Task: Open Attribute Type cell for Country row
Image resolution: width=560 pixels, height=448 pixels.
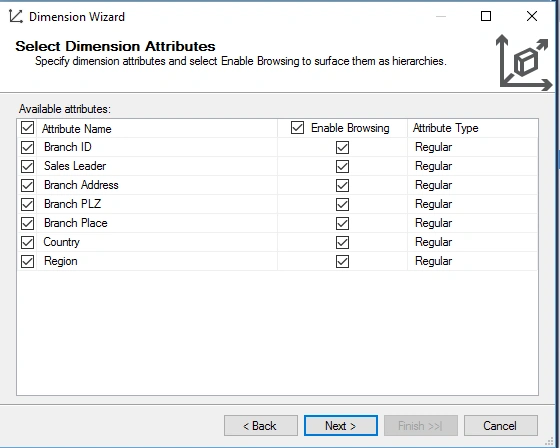Action: click(472, 242)
